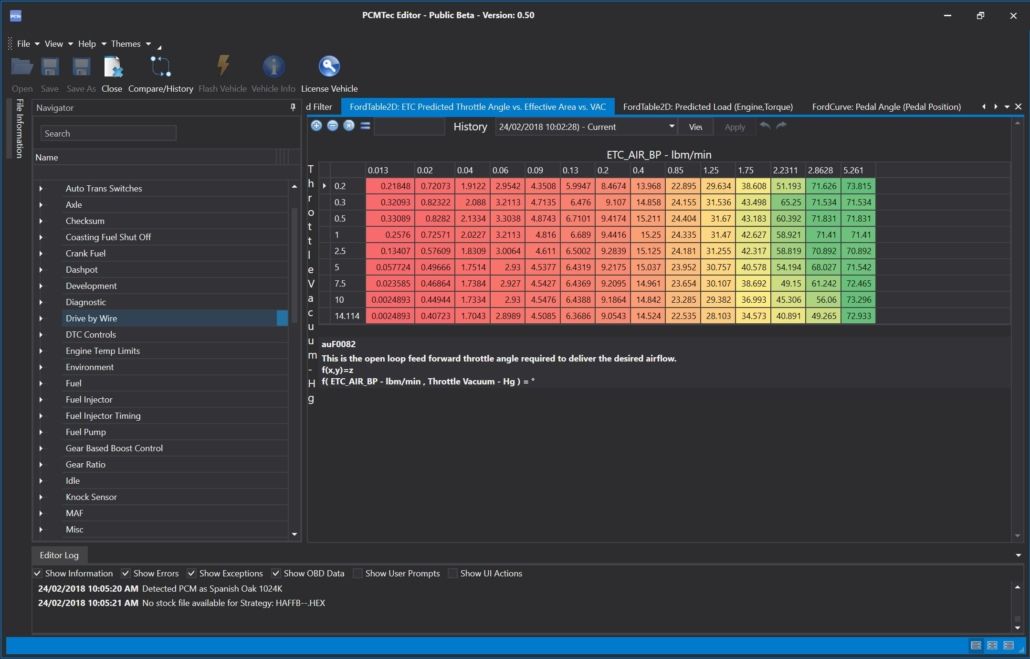Toggle the Show OBD Data checkbox
The width and height of the screenshot is (1030, 659).
pos(276,574)
